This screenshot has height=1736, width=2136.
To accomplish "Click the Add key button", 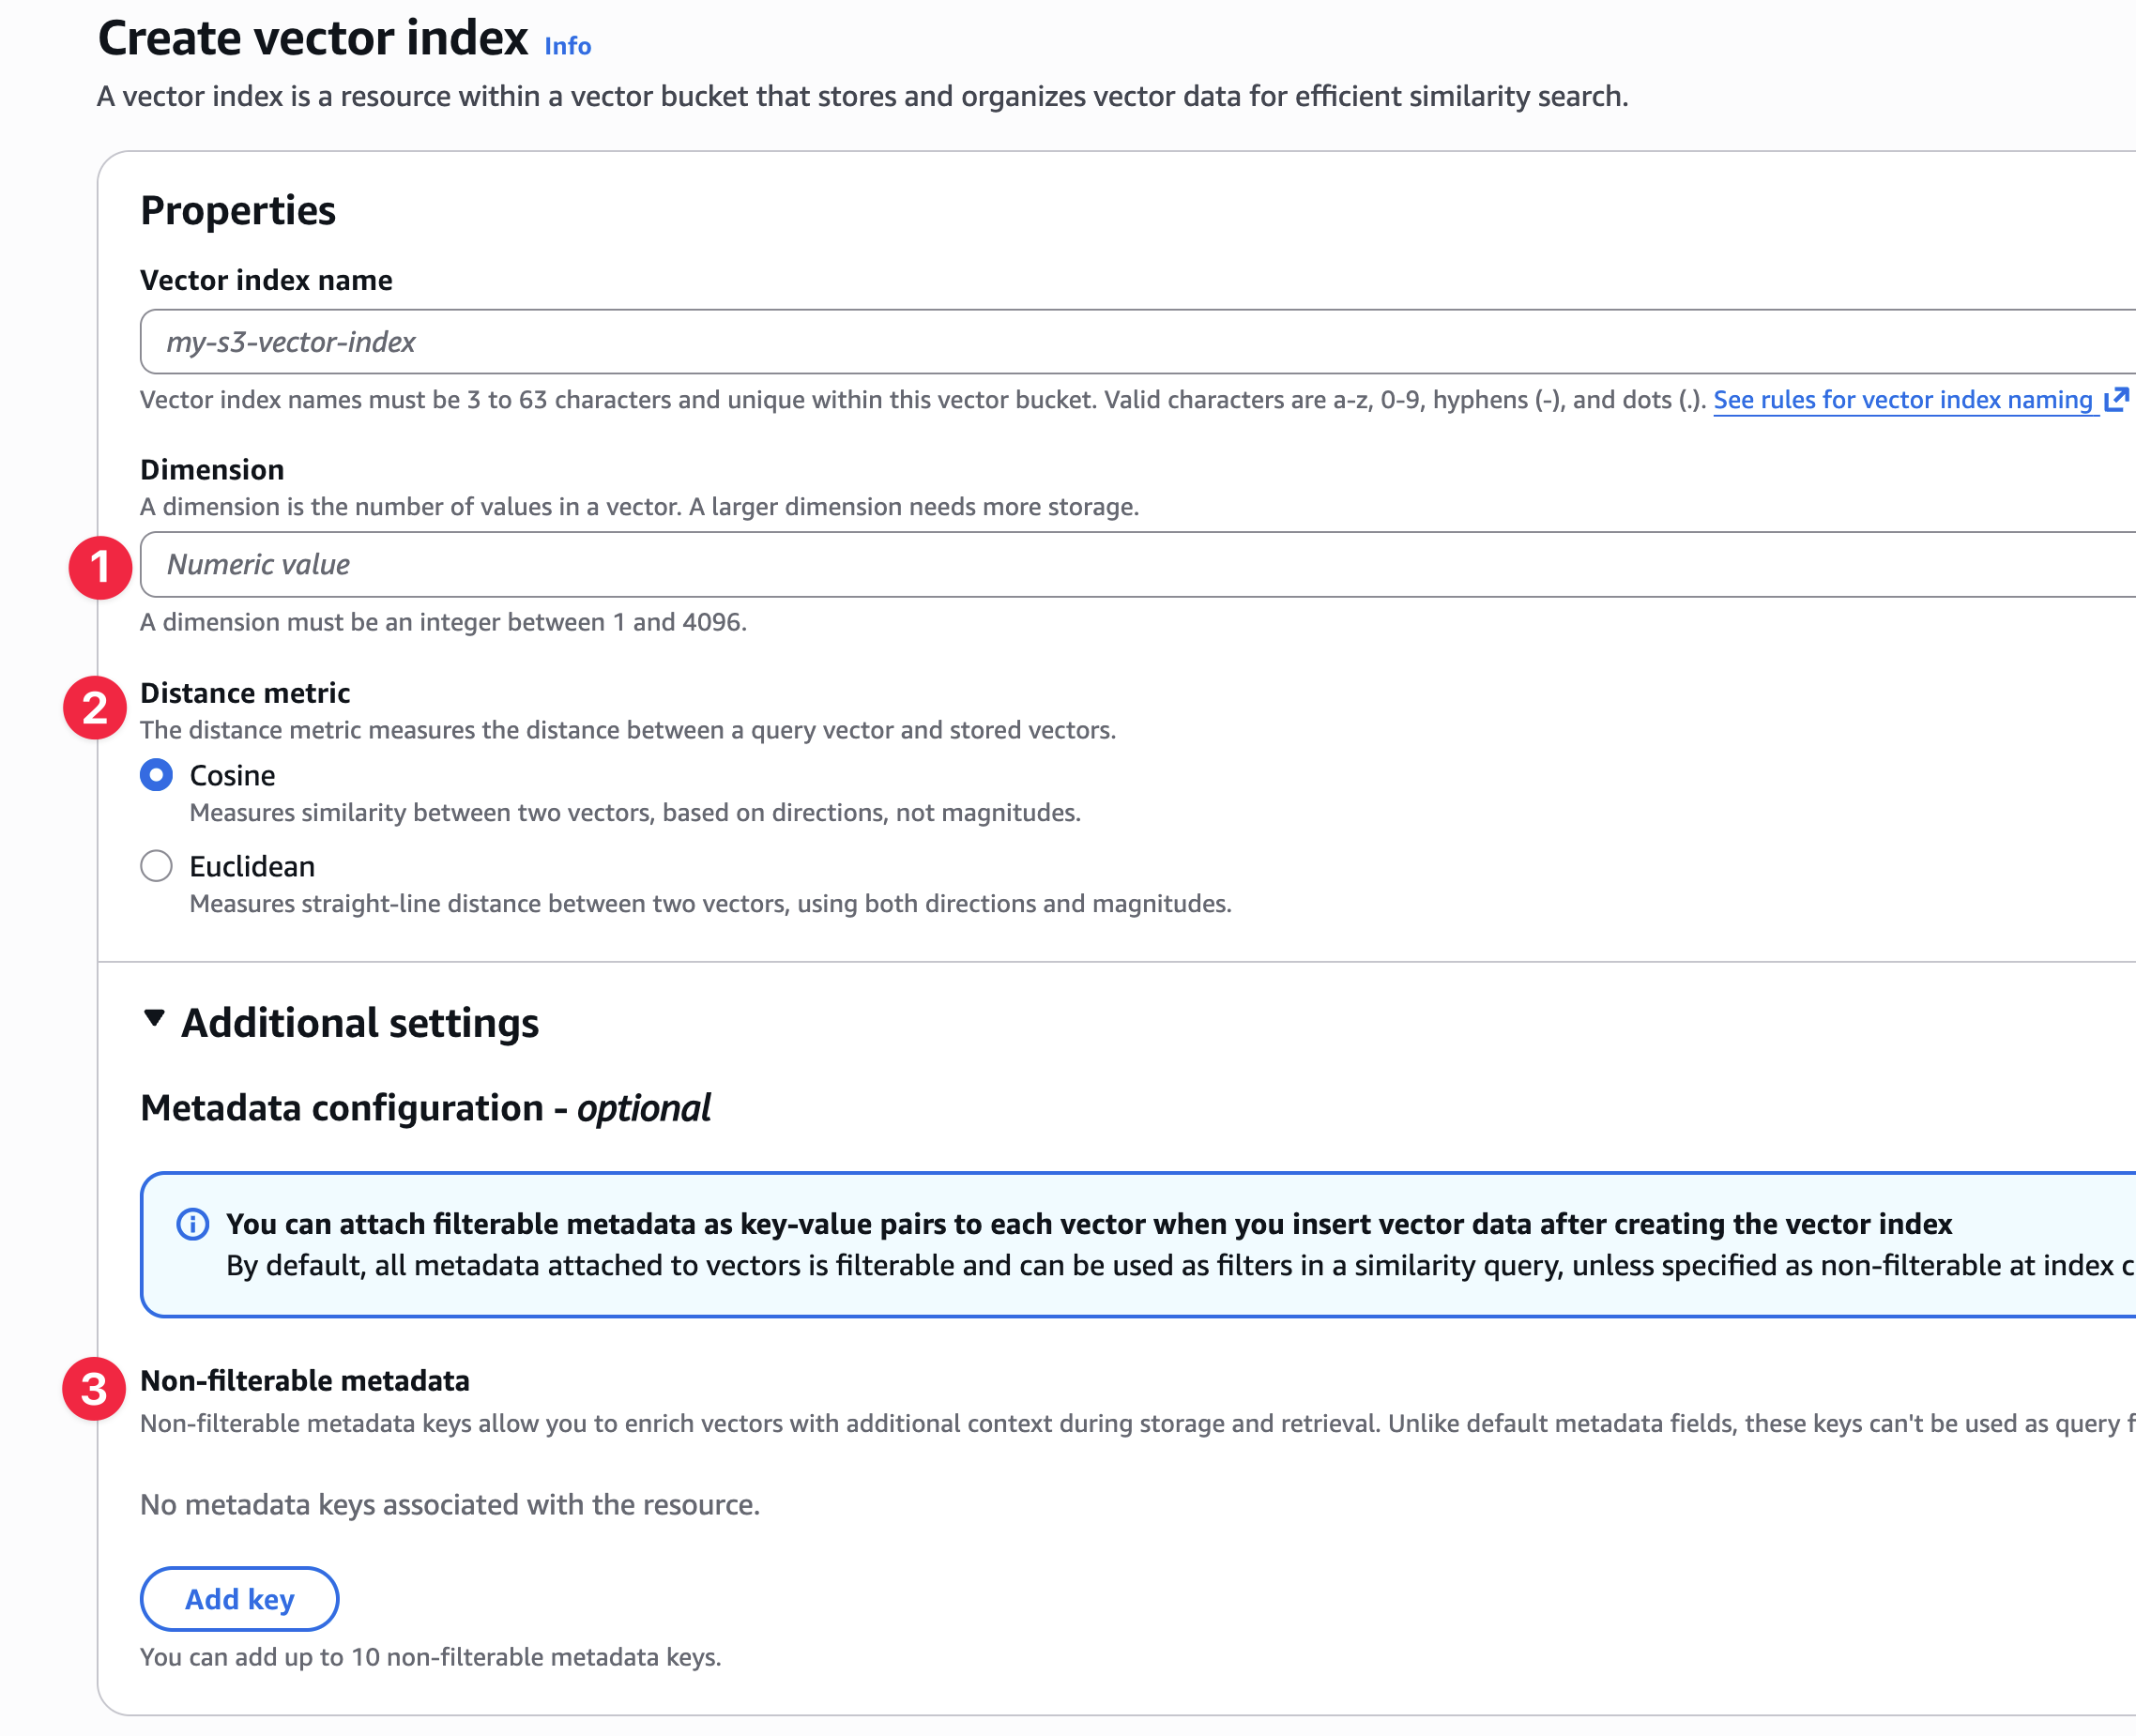I will pyautogui.click(x=240, y=1599).
